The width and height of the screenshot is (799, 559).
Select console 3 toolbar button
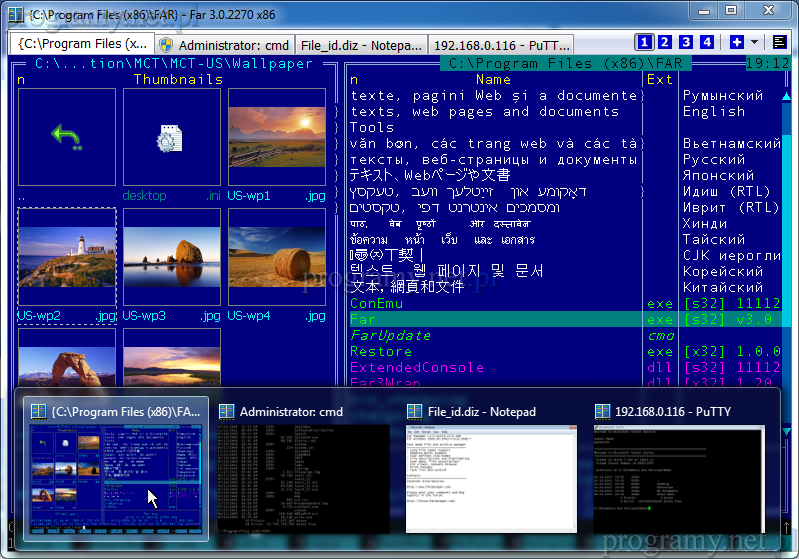pos(686,42)
